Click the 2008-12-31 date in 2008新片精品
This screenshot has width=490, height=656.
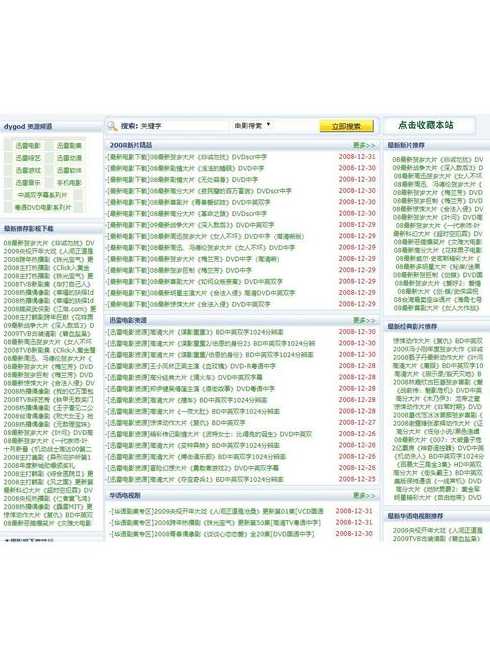[357, 156]
